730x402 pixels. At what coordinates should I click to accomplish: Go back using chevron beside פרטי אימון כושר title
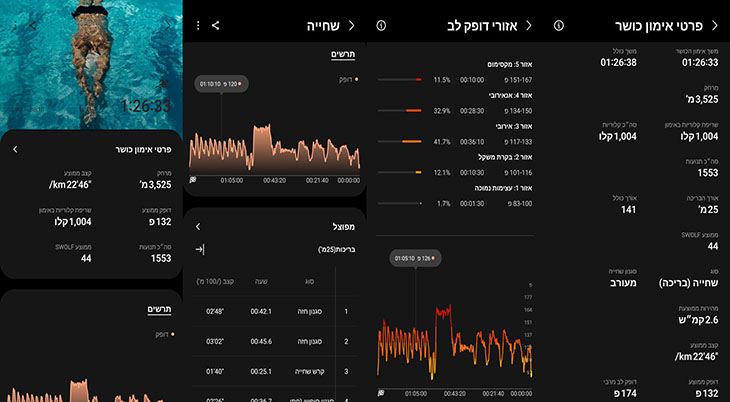(x=715, y=26)
